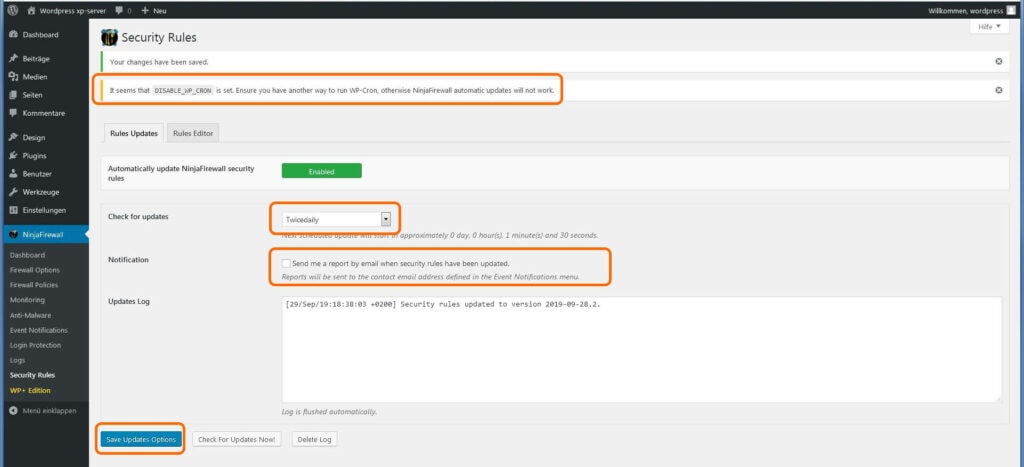Viewport: 1024px width, 467px height.
Task: Open WP+ Edition submenu item
Action: 30,390
